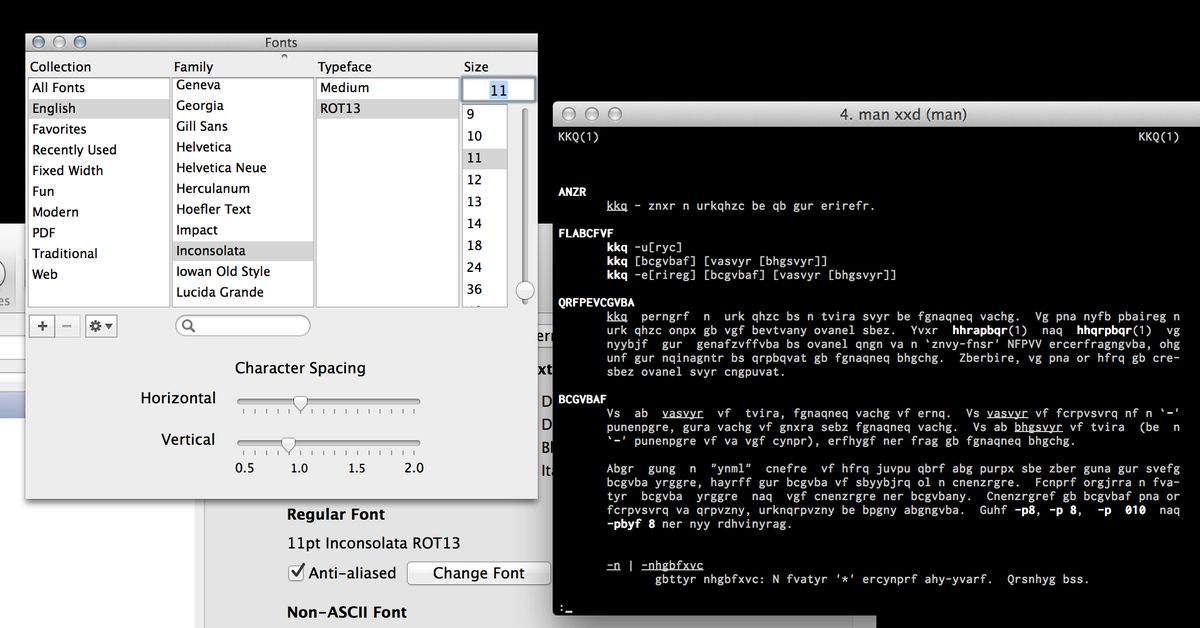
Task: Select the Recently Used collection
Action: click(74, 150)
